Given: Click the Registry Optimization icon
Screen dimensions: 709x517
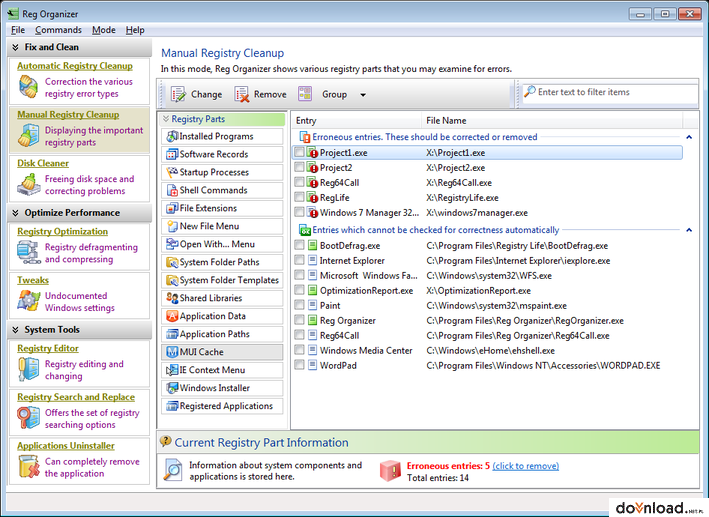Looking at the screenshot, I should click(x=28, y=252).
